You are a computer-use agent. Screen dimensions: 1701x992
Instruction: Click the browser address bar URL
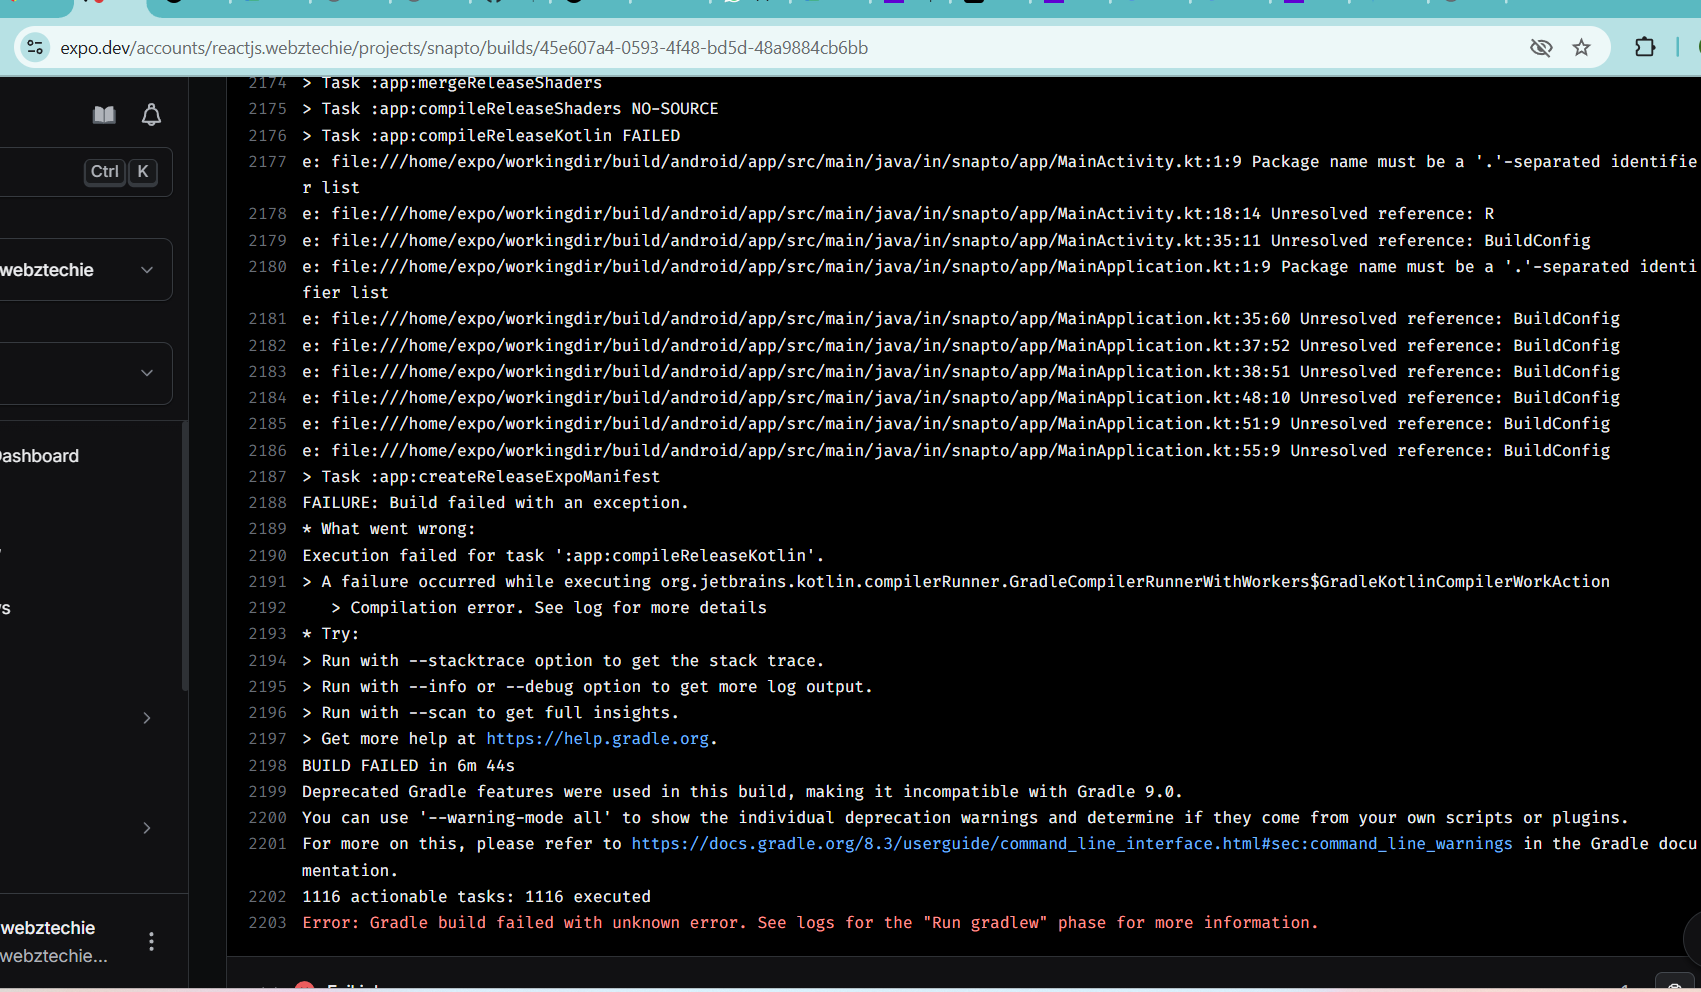464,48
